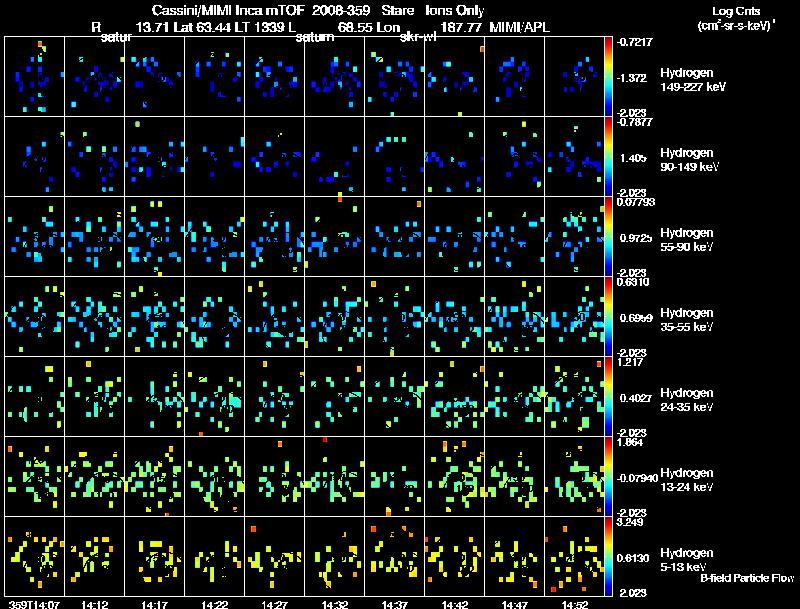This screenshot has height=609, width=800.
Task: Click the color bar beside Hydrogen 90-149 keV
Action: tap(608, 157)
